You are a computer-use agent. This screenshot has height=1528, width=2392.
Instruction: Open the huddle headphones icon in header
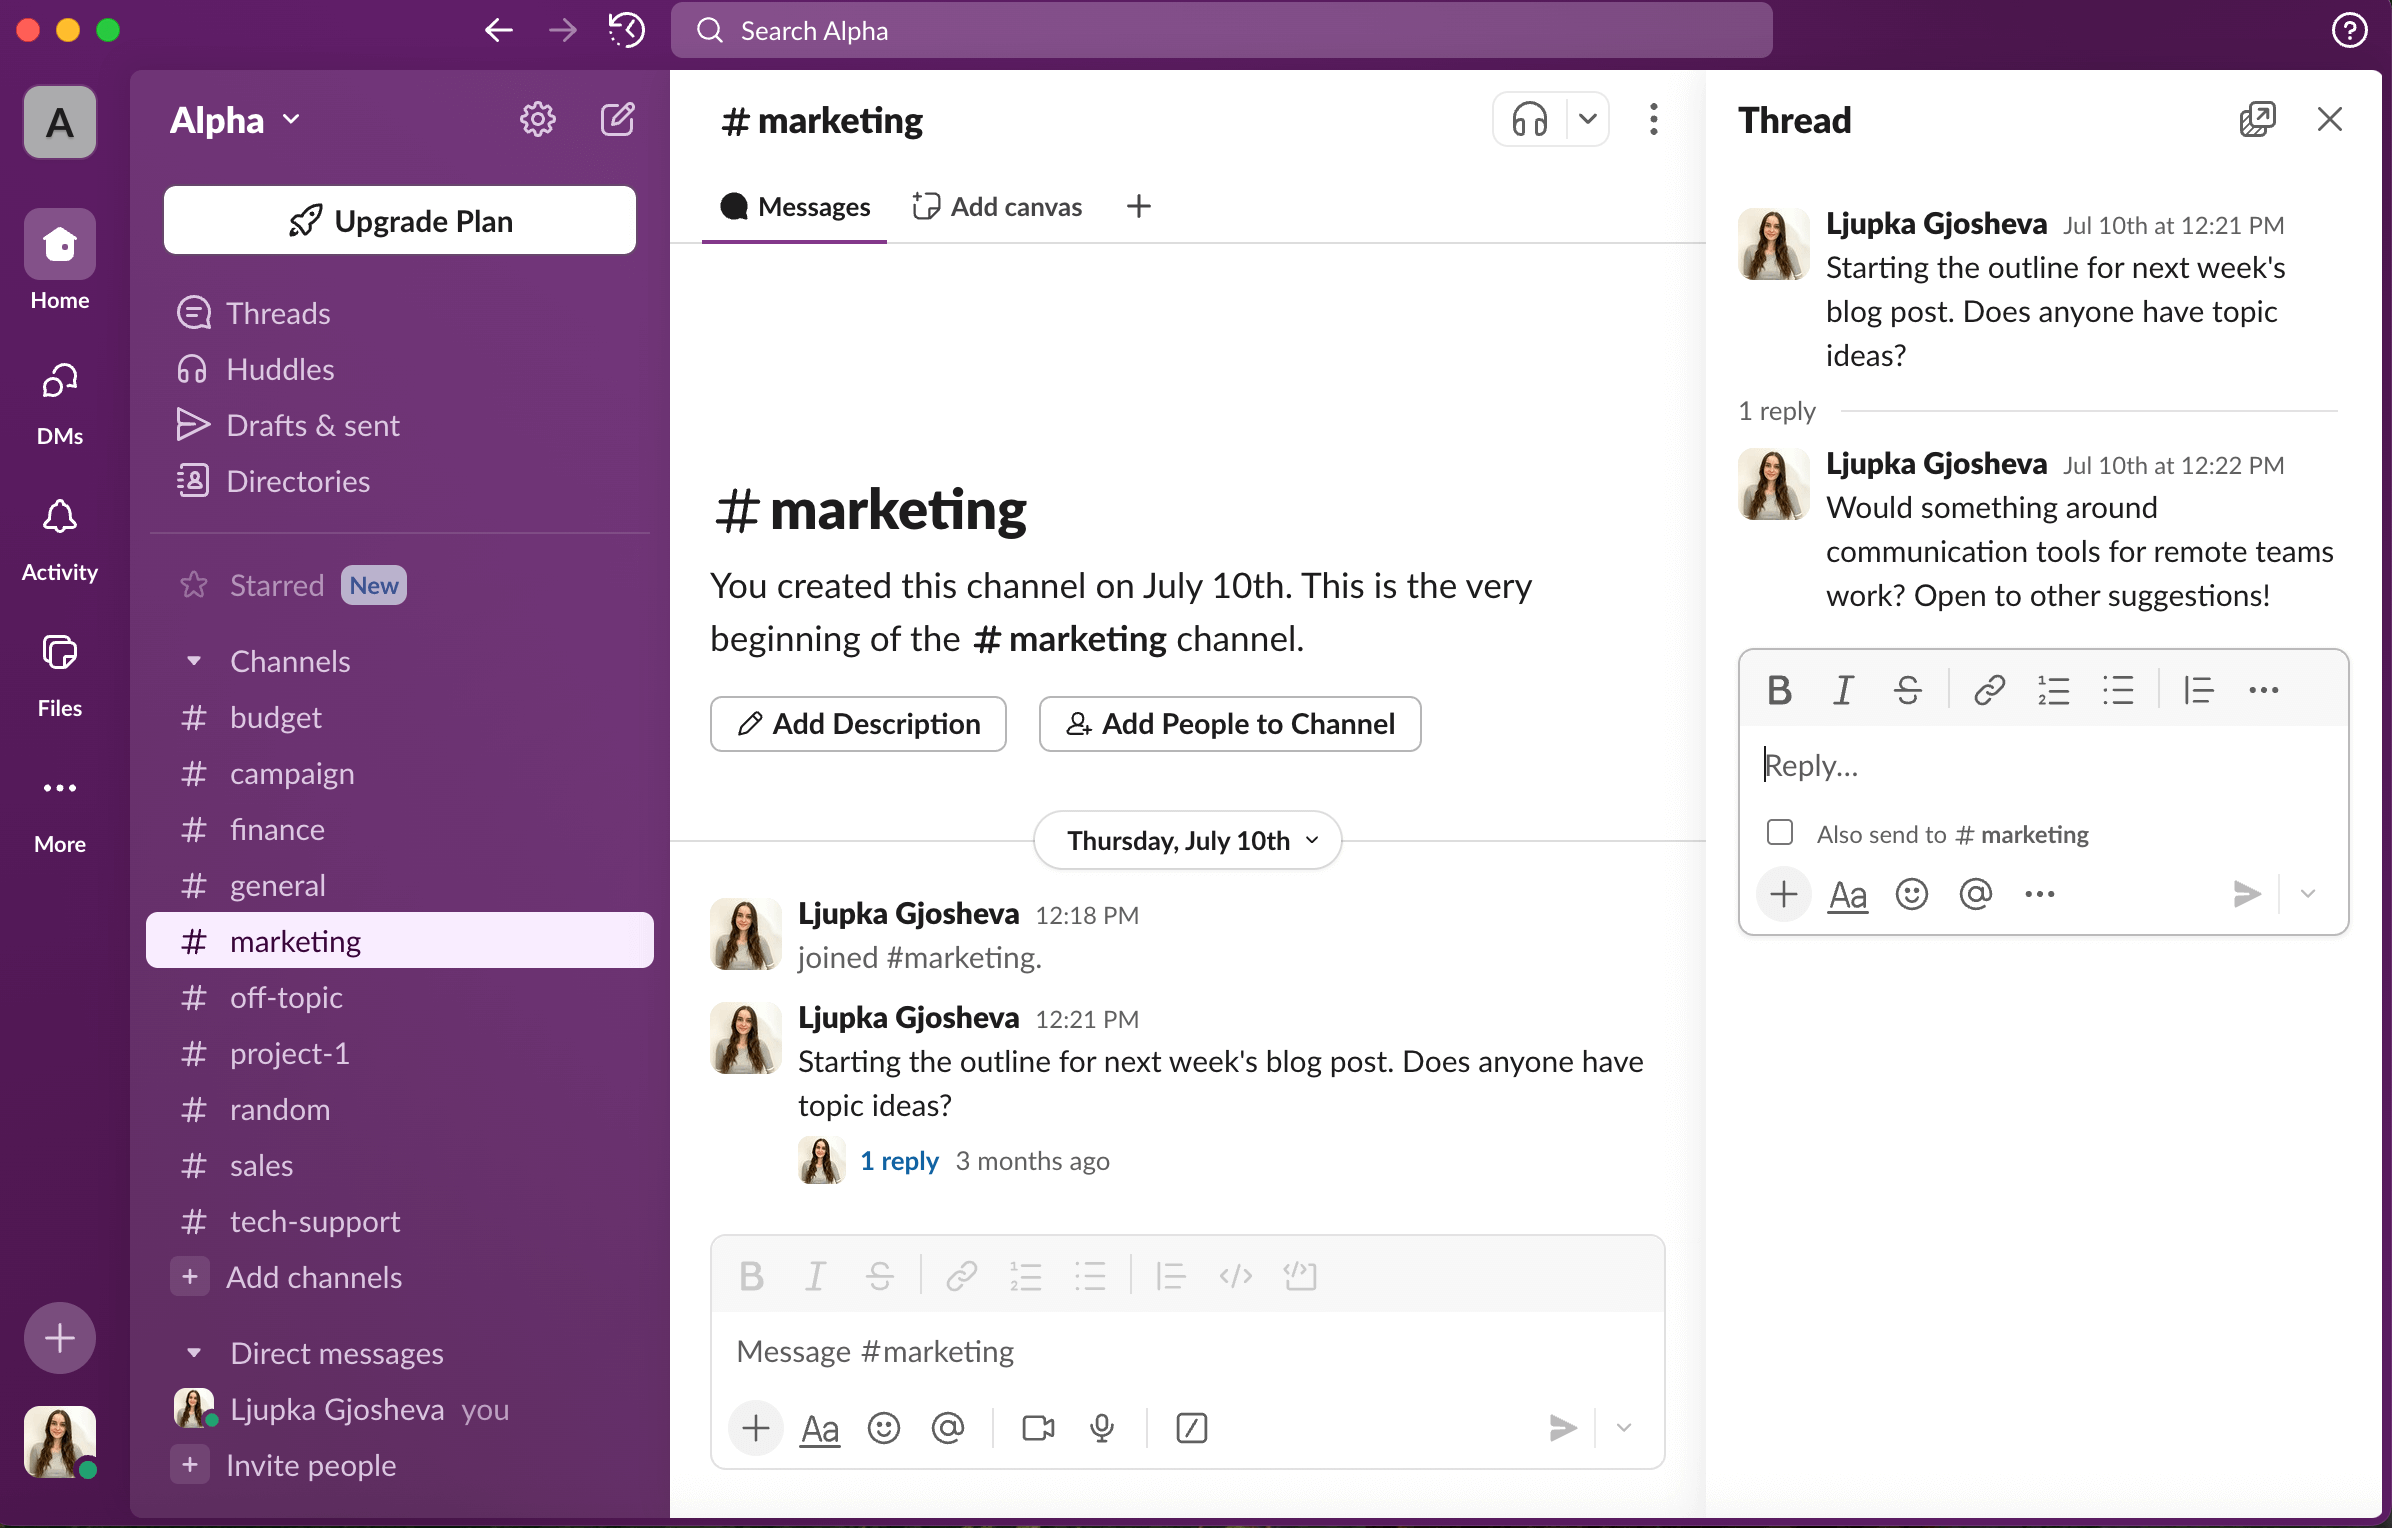(x=1529, y=120)
